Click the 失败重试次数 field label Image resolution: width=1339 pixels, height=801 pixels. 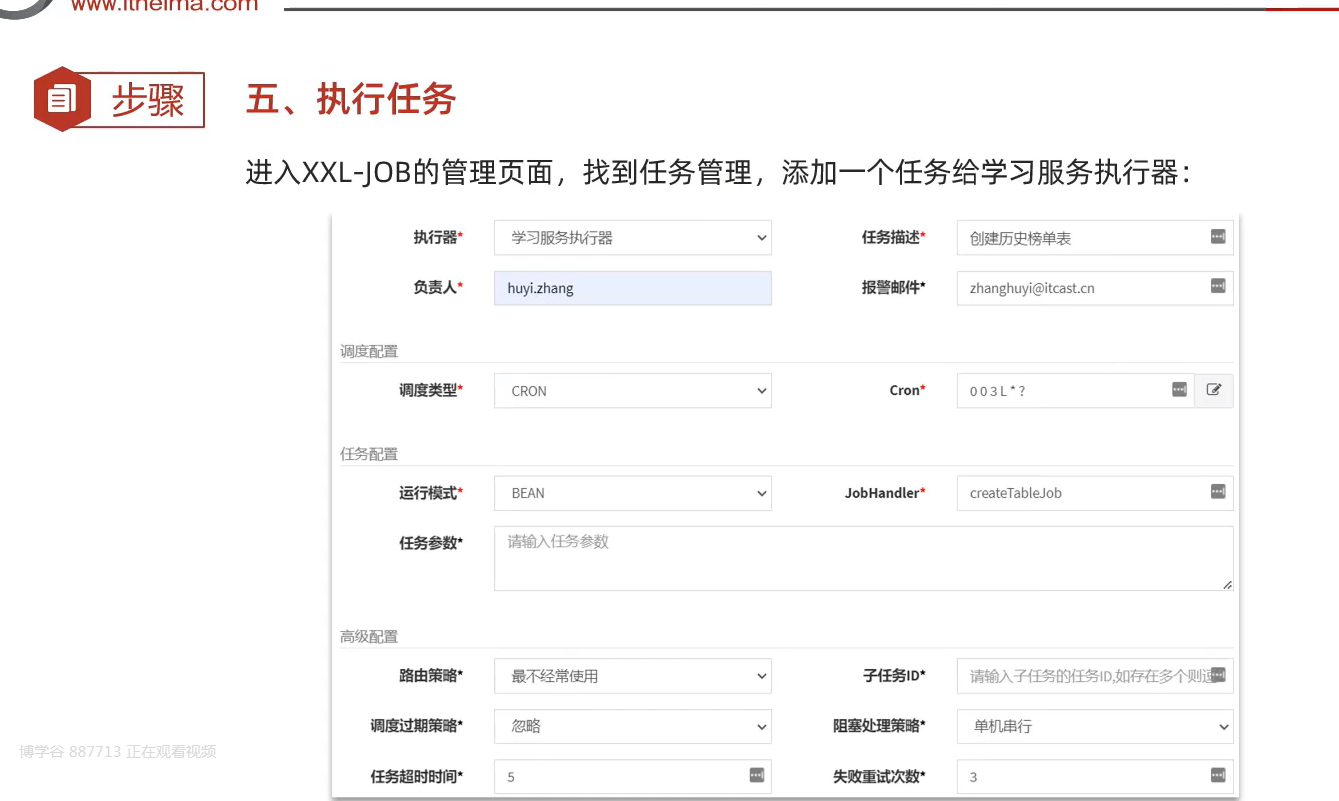coord(880,776)
